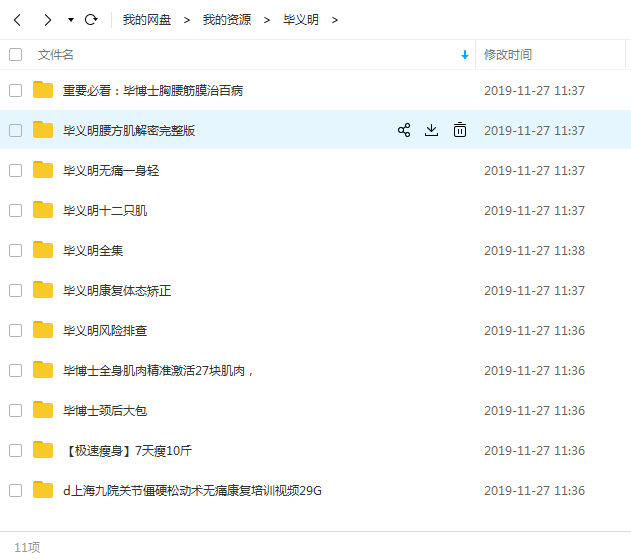The image size is (631, 559).
Task: Click the 11项 item count in status bar
Action: pos(27,547)
